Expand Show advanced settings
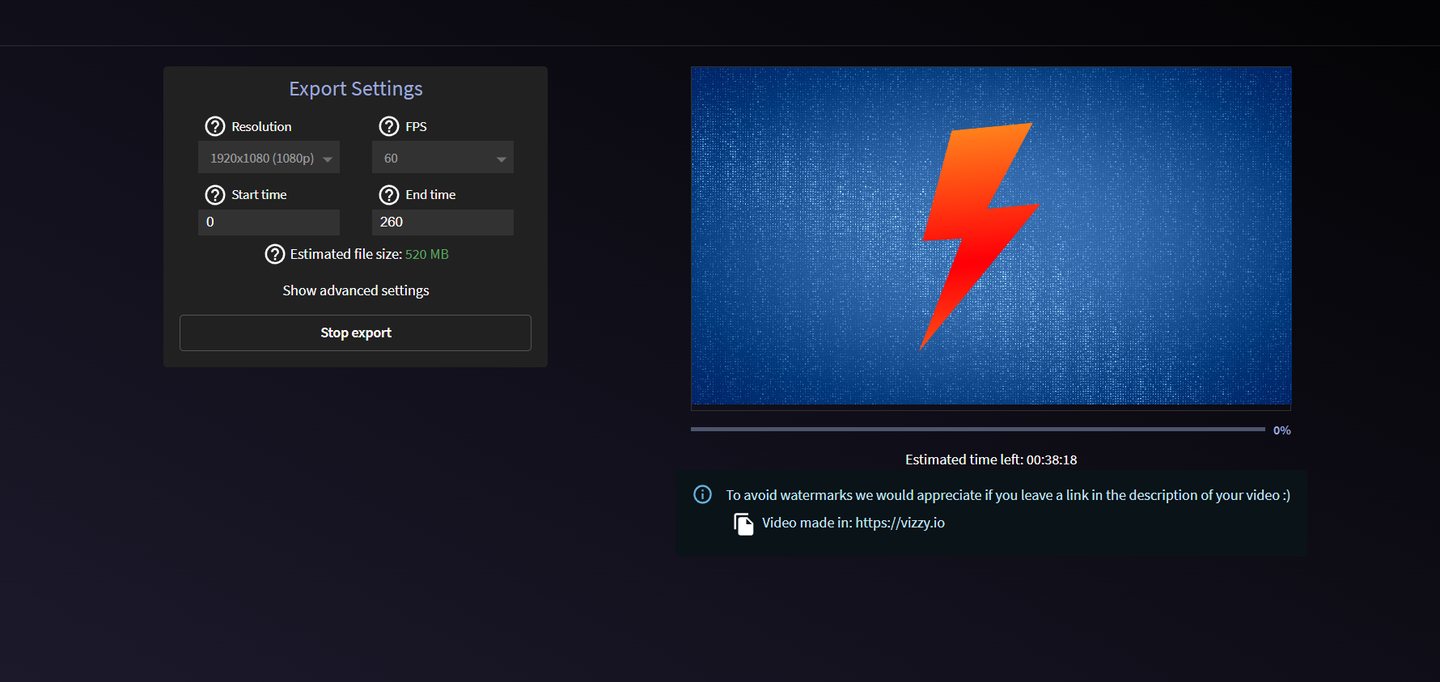This screenshot has width=1440, height=682. coord(356,291)
